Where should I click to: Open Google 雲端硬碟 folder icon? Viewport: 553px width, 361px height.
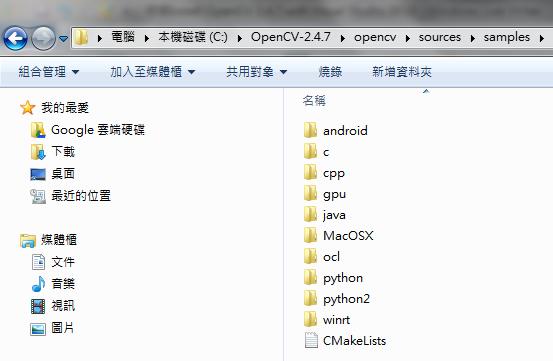[x=38, y=130]
